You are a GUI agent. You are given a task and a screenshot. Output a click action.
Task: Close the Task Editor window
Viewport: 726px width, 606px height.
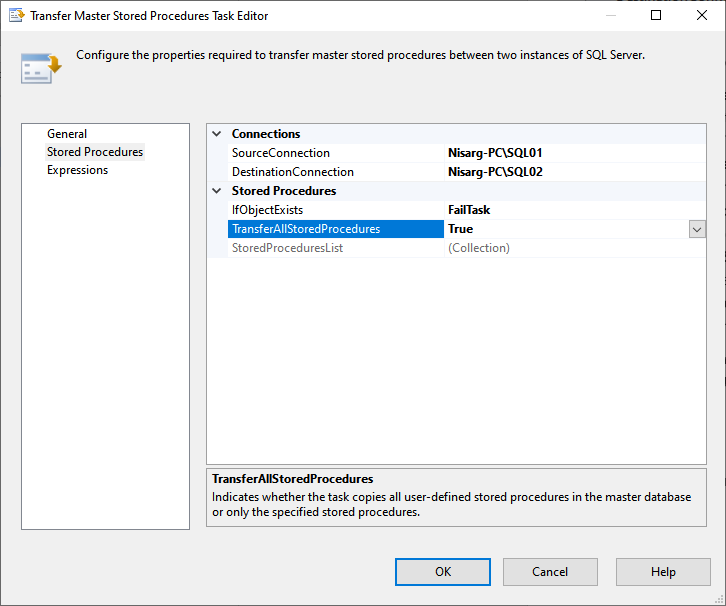click(702, 16)
